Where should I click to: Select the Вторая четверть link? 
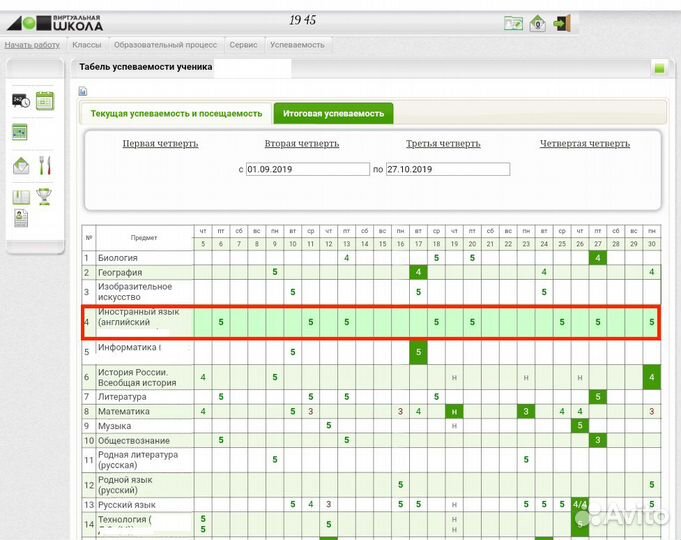click(x=302, y=143)
